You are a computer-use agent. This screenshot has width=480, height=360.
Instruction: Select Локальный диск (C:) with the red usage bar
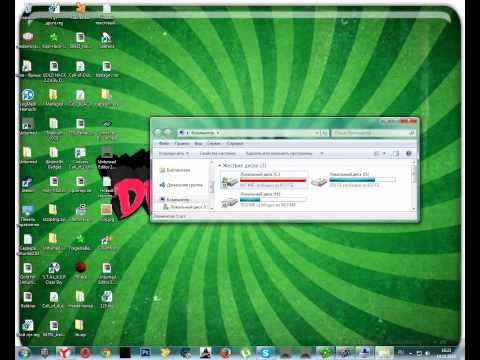point(263,180)
